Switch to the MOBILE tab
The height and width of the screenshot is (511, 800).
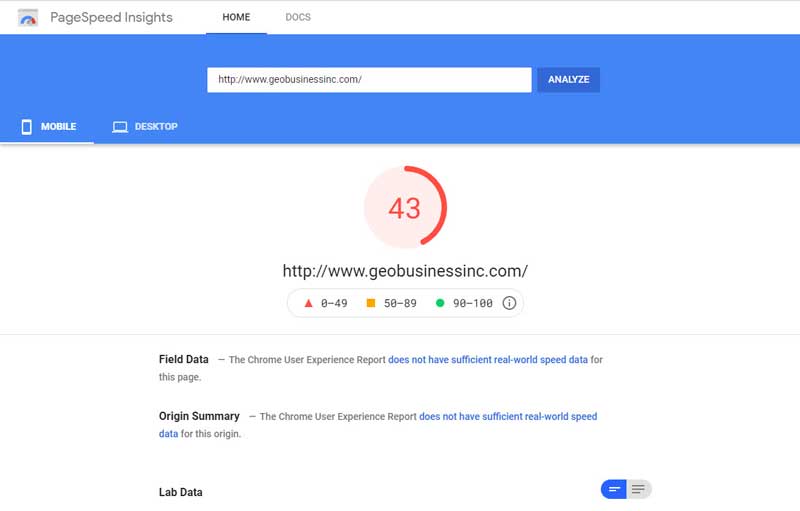[x=47, y=126]
